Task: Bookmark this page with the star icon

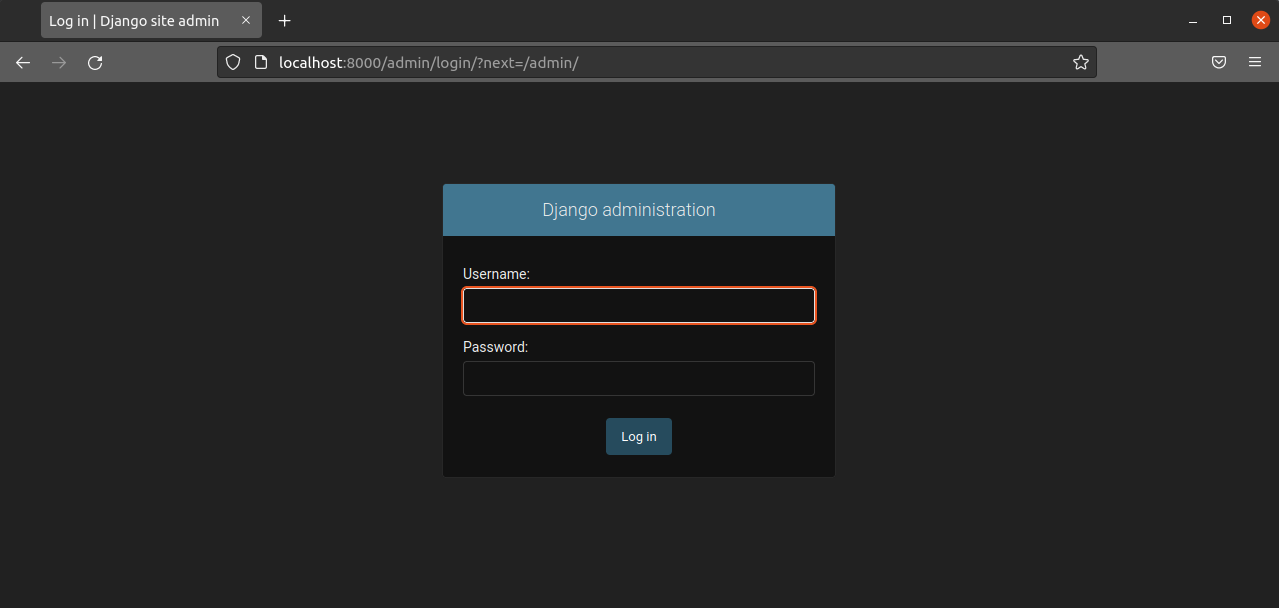Action: point(1080,62)
